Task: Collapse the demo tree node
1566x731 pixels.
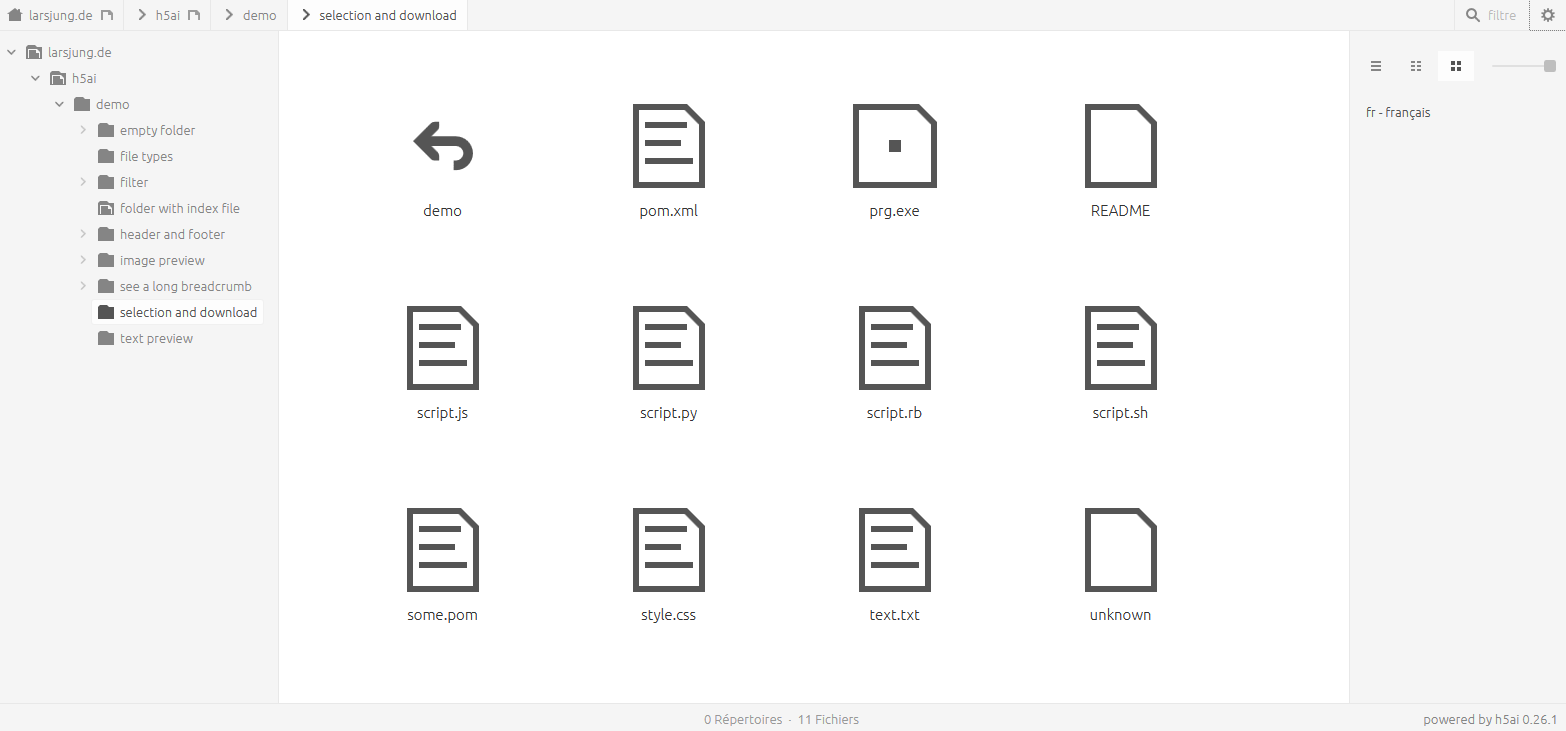Action: coord(60,104)
